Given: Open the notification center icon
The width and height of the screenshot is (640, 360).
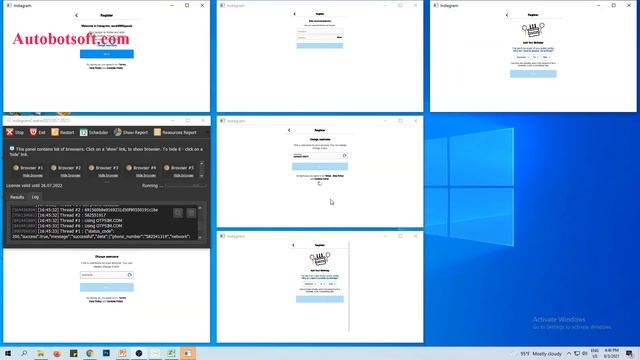Looking at the screenshot, I should point(629,353).
